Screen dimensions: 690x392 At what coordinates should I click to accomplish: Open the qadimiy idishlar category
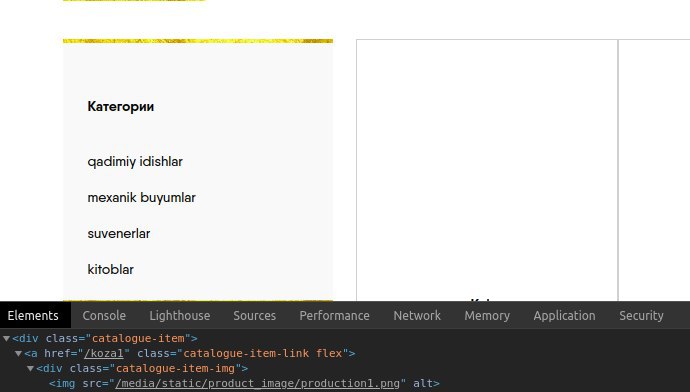(135, 162)
